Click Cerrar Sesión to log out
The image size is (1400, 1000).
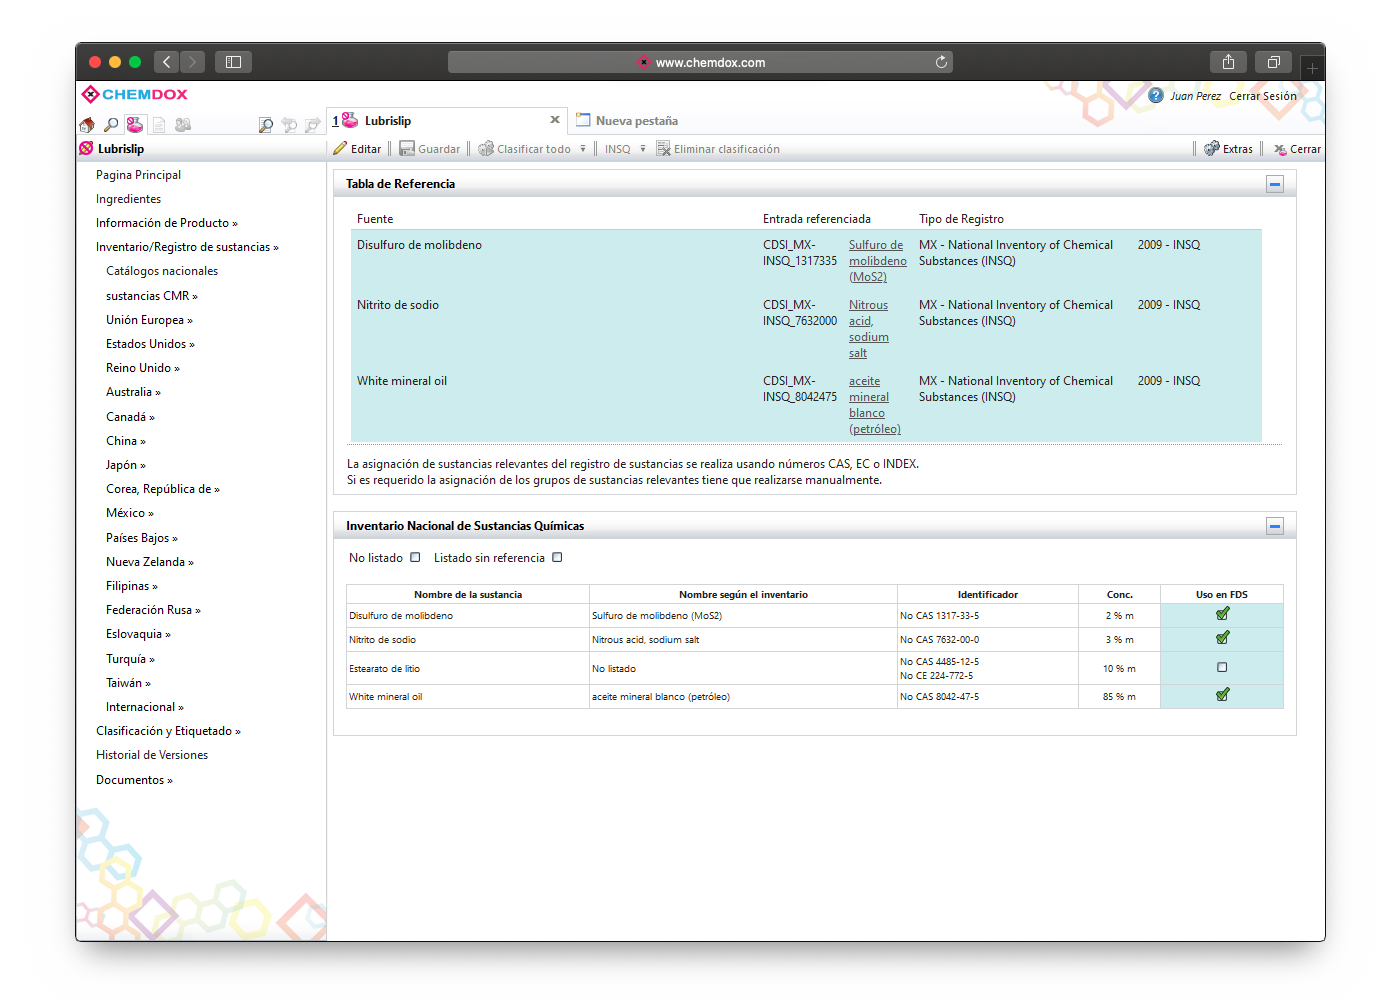coord(1263,96)
